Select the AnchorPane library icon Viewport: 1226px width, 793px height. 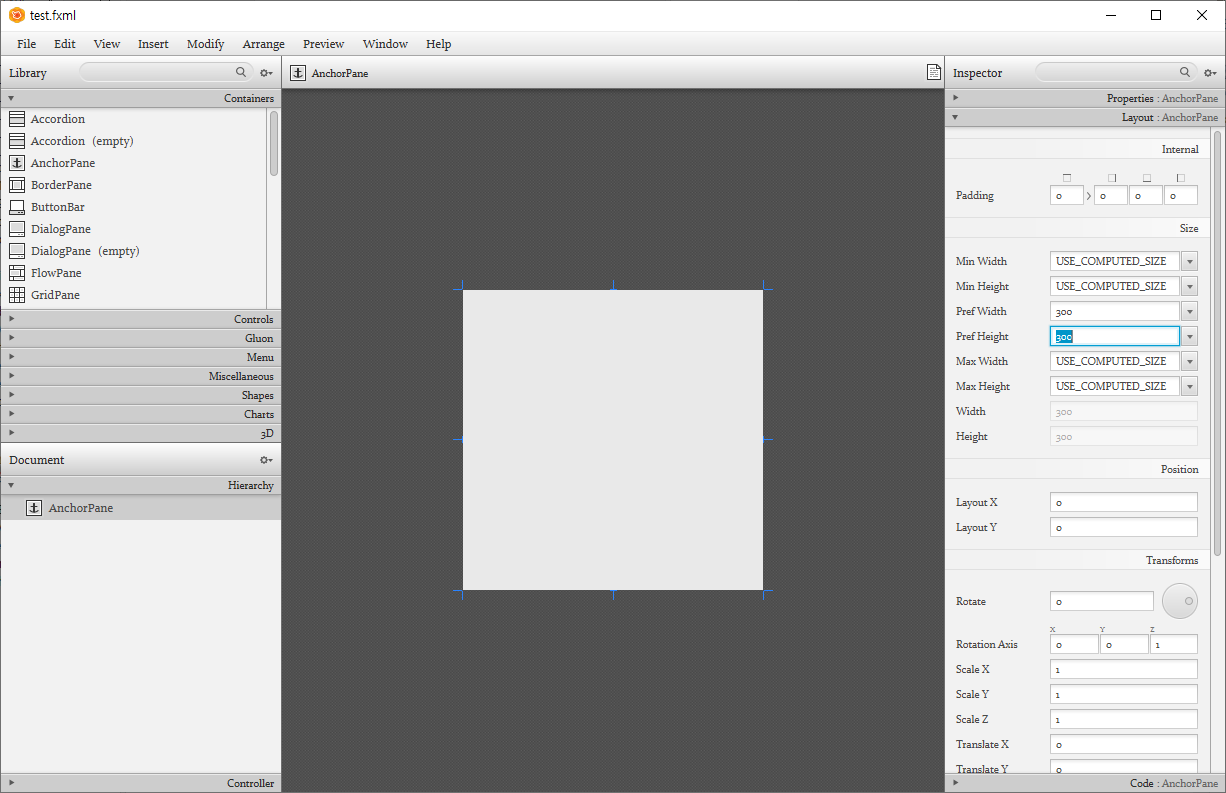click(16, 162)
